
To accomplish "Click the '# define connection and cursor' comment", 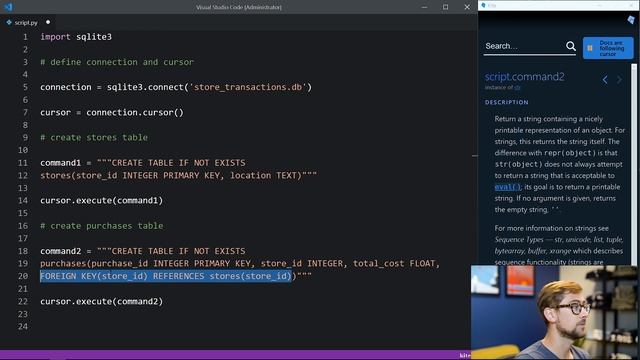I will [x=117, y=62].
